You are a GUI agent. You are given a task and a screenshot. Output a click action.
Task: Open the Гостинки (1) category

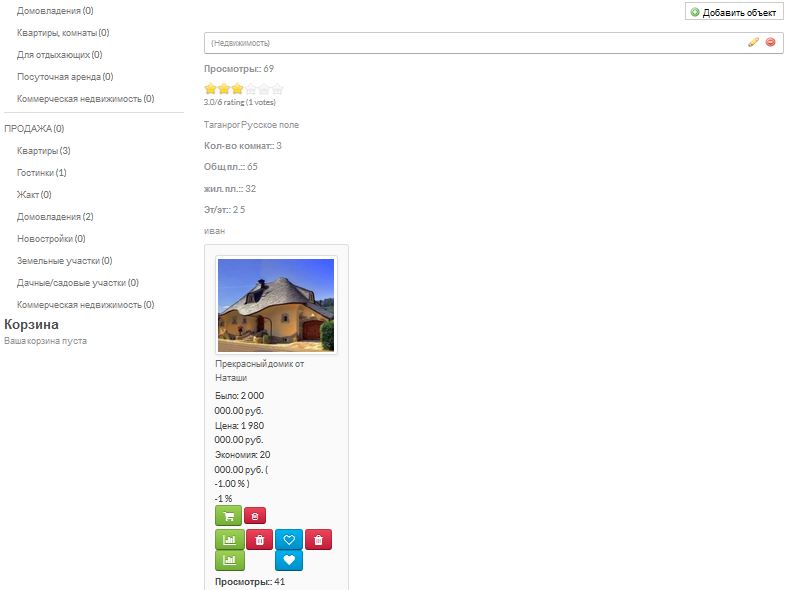click(x=41, y=173)
